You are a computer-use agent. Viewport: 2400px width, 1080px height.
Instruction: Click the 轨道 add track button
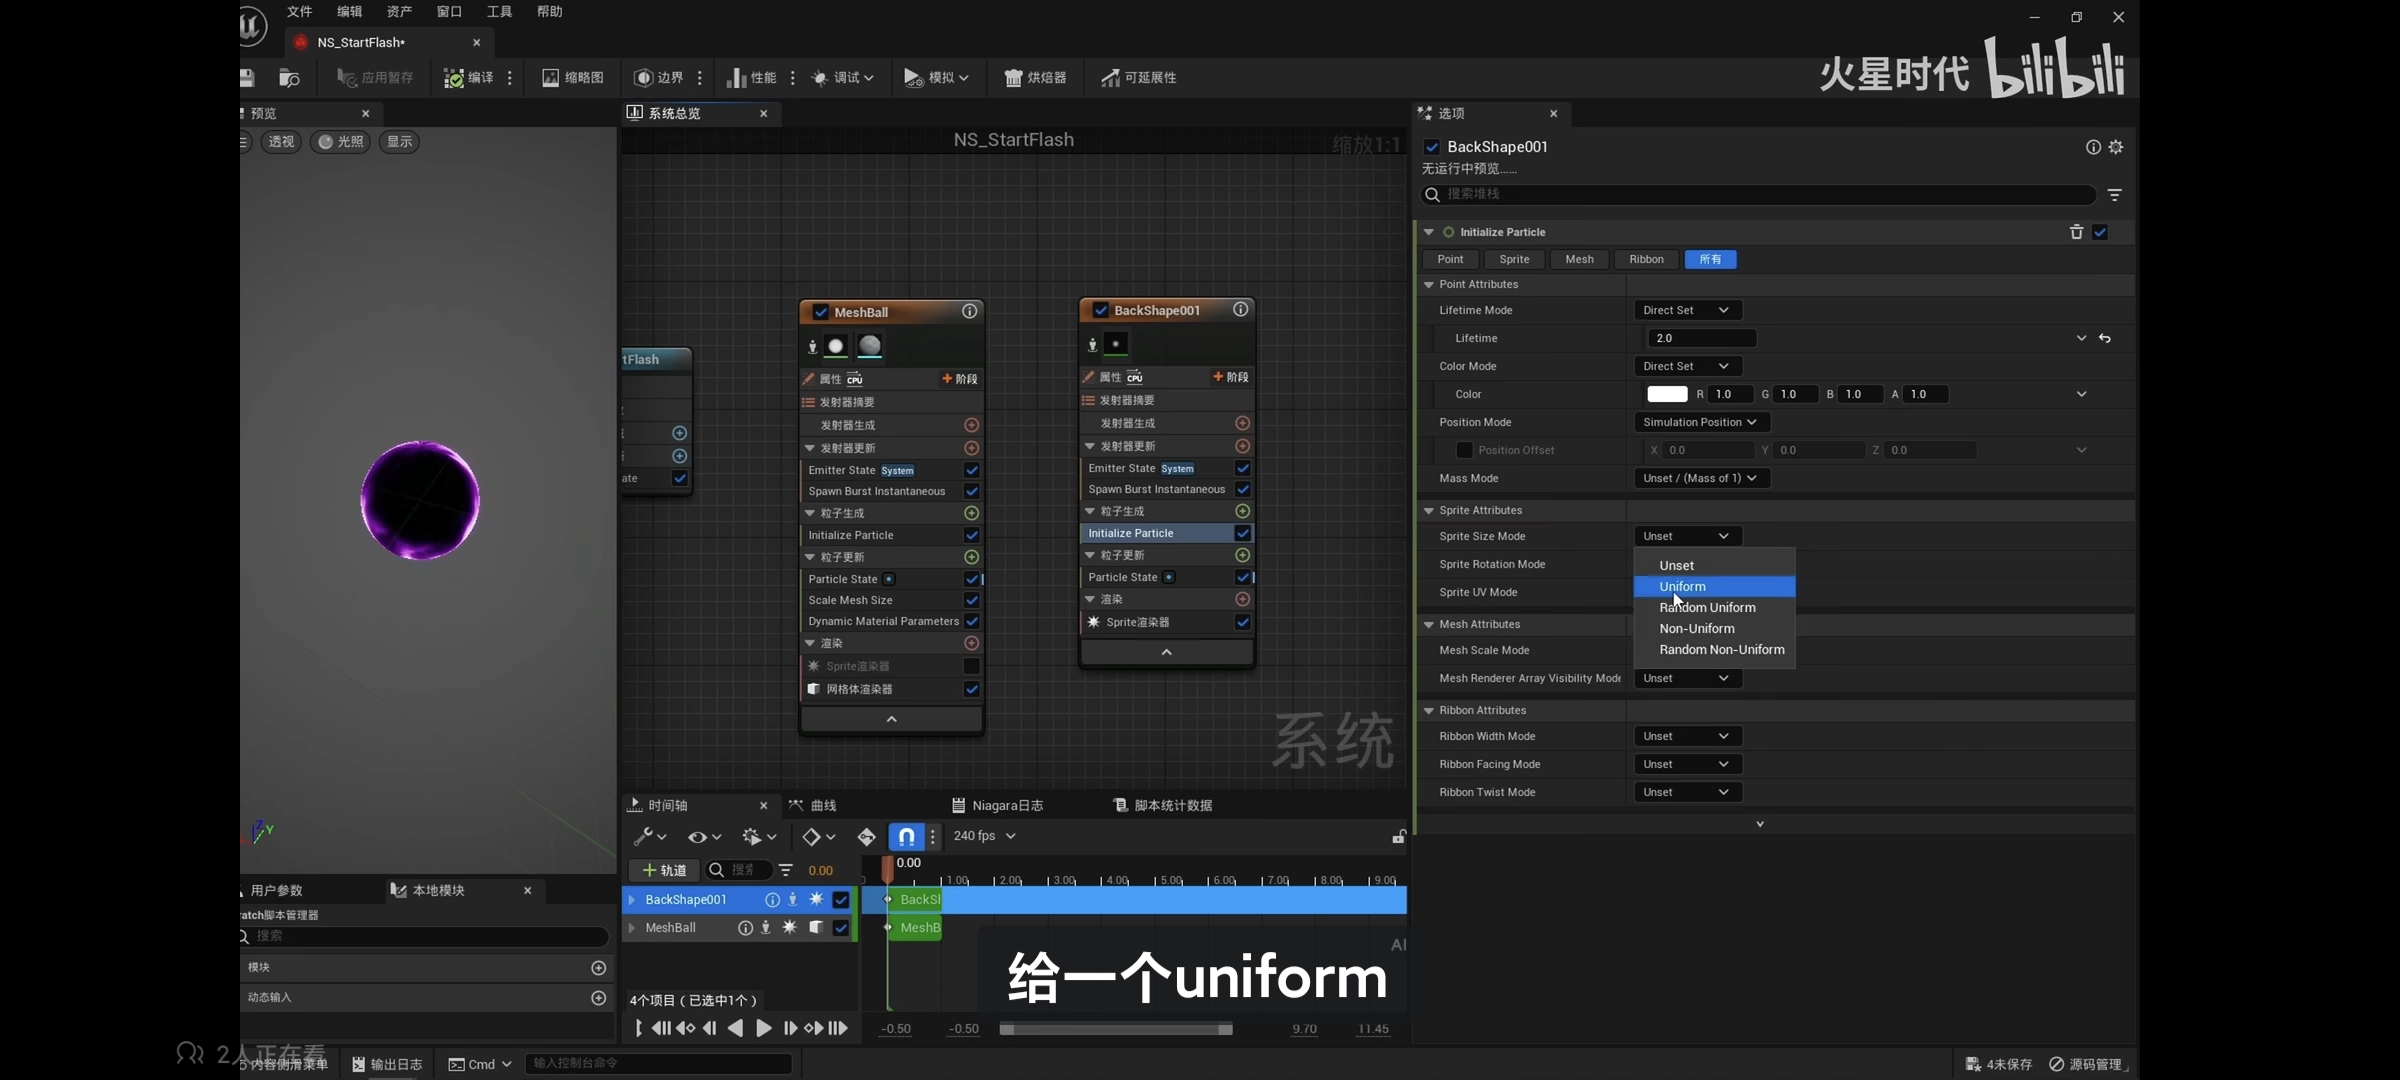pyautogui.click(x=664, y=870)
